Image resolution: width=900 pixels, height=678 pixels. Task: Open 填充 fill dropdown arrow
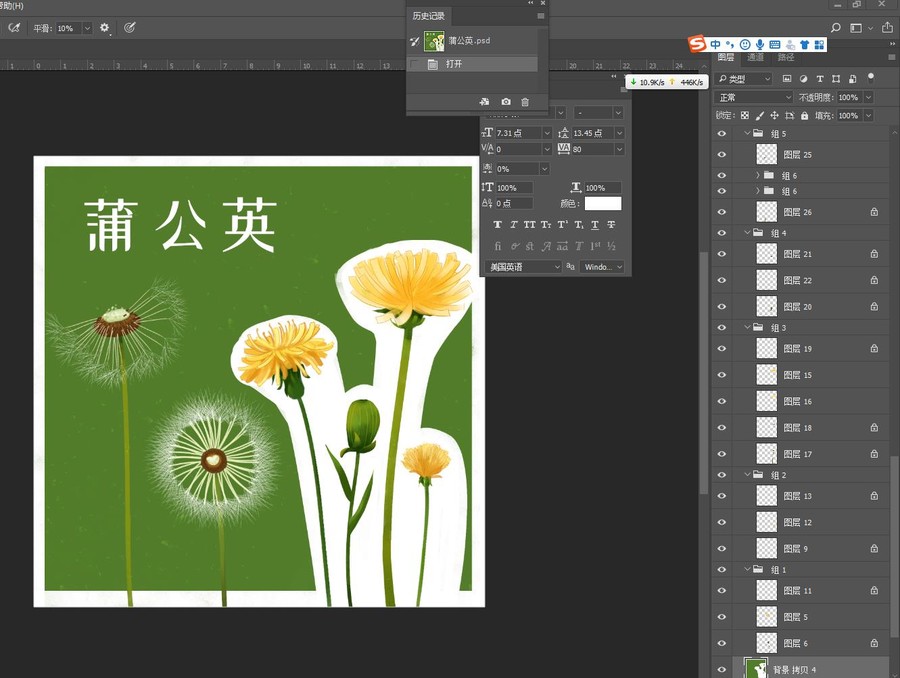[x=868, y=115]
